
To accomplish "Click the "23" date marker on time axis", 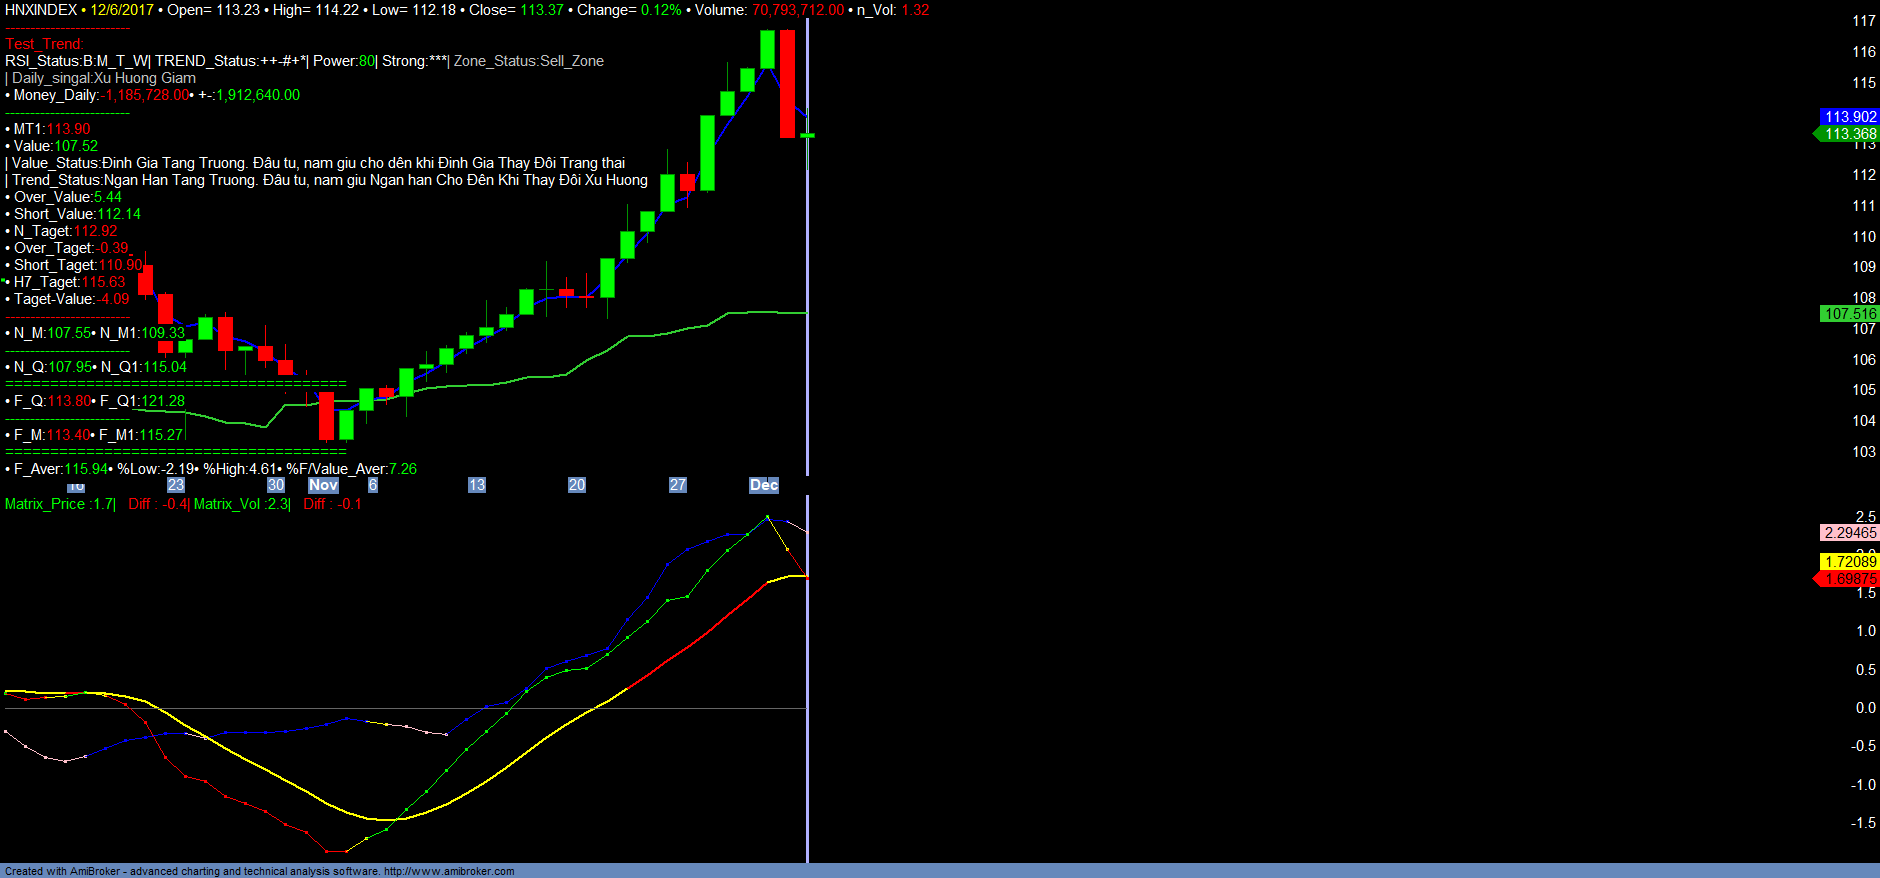I will (x=176, y=485).
